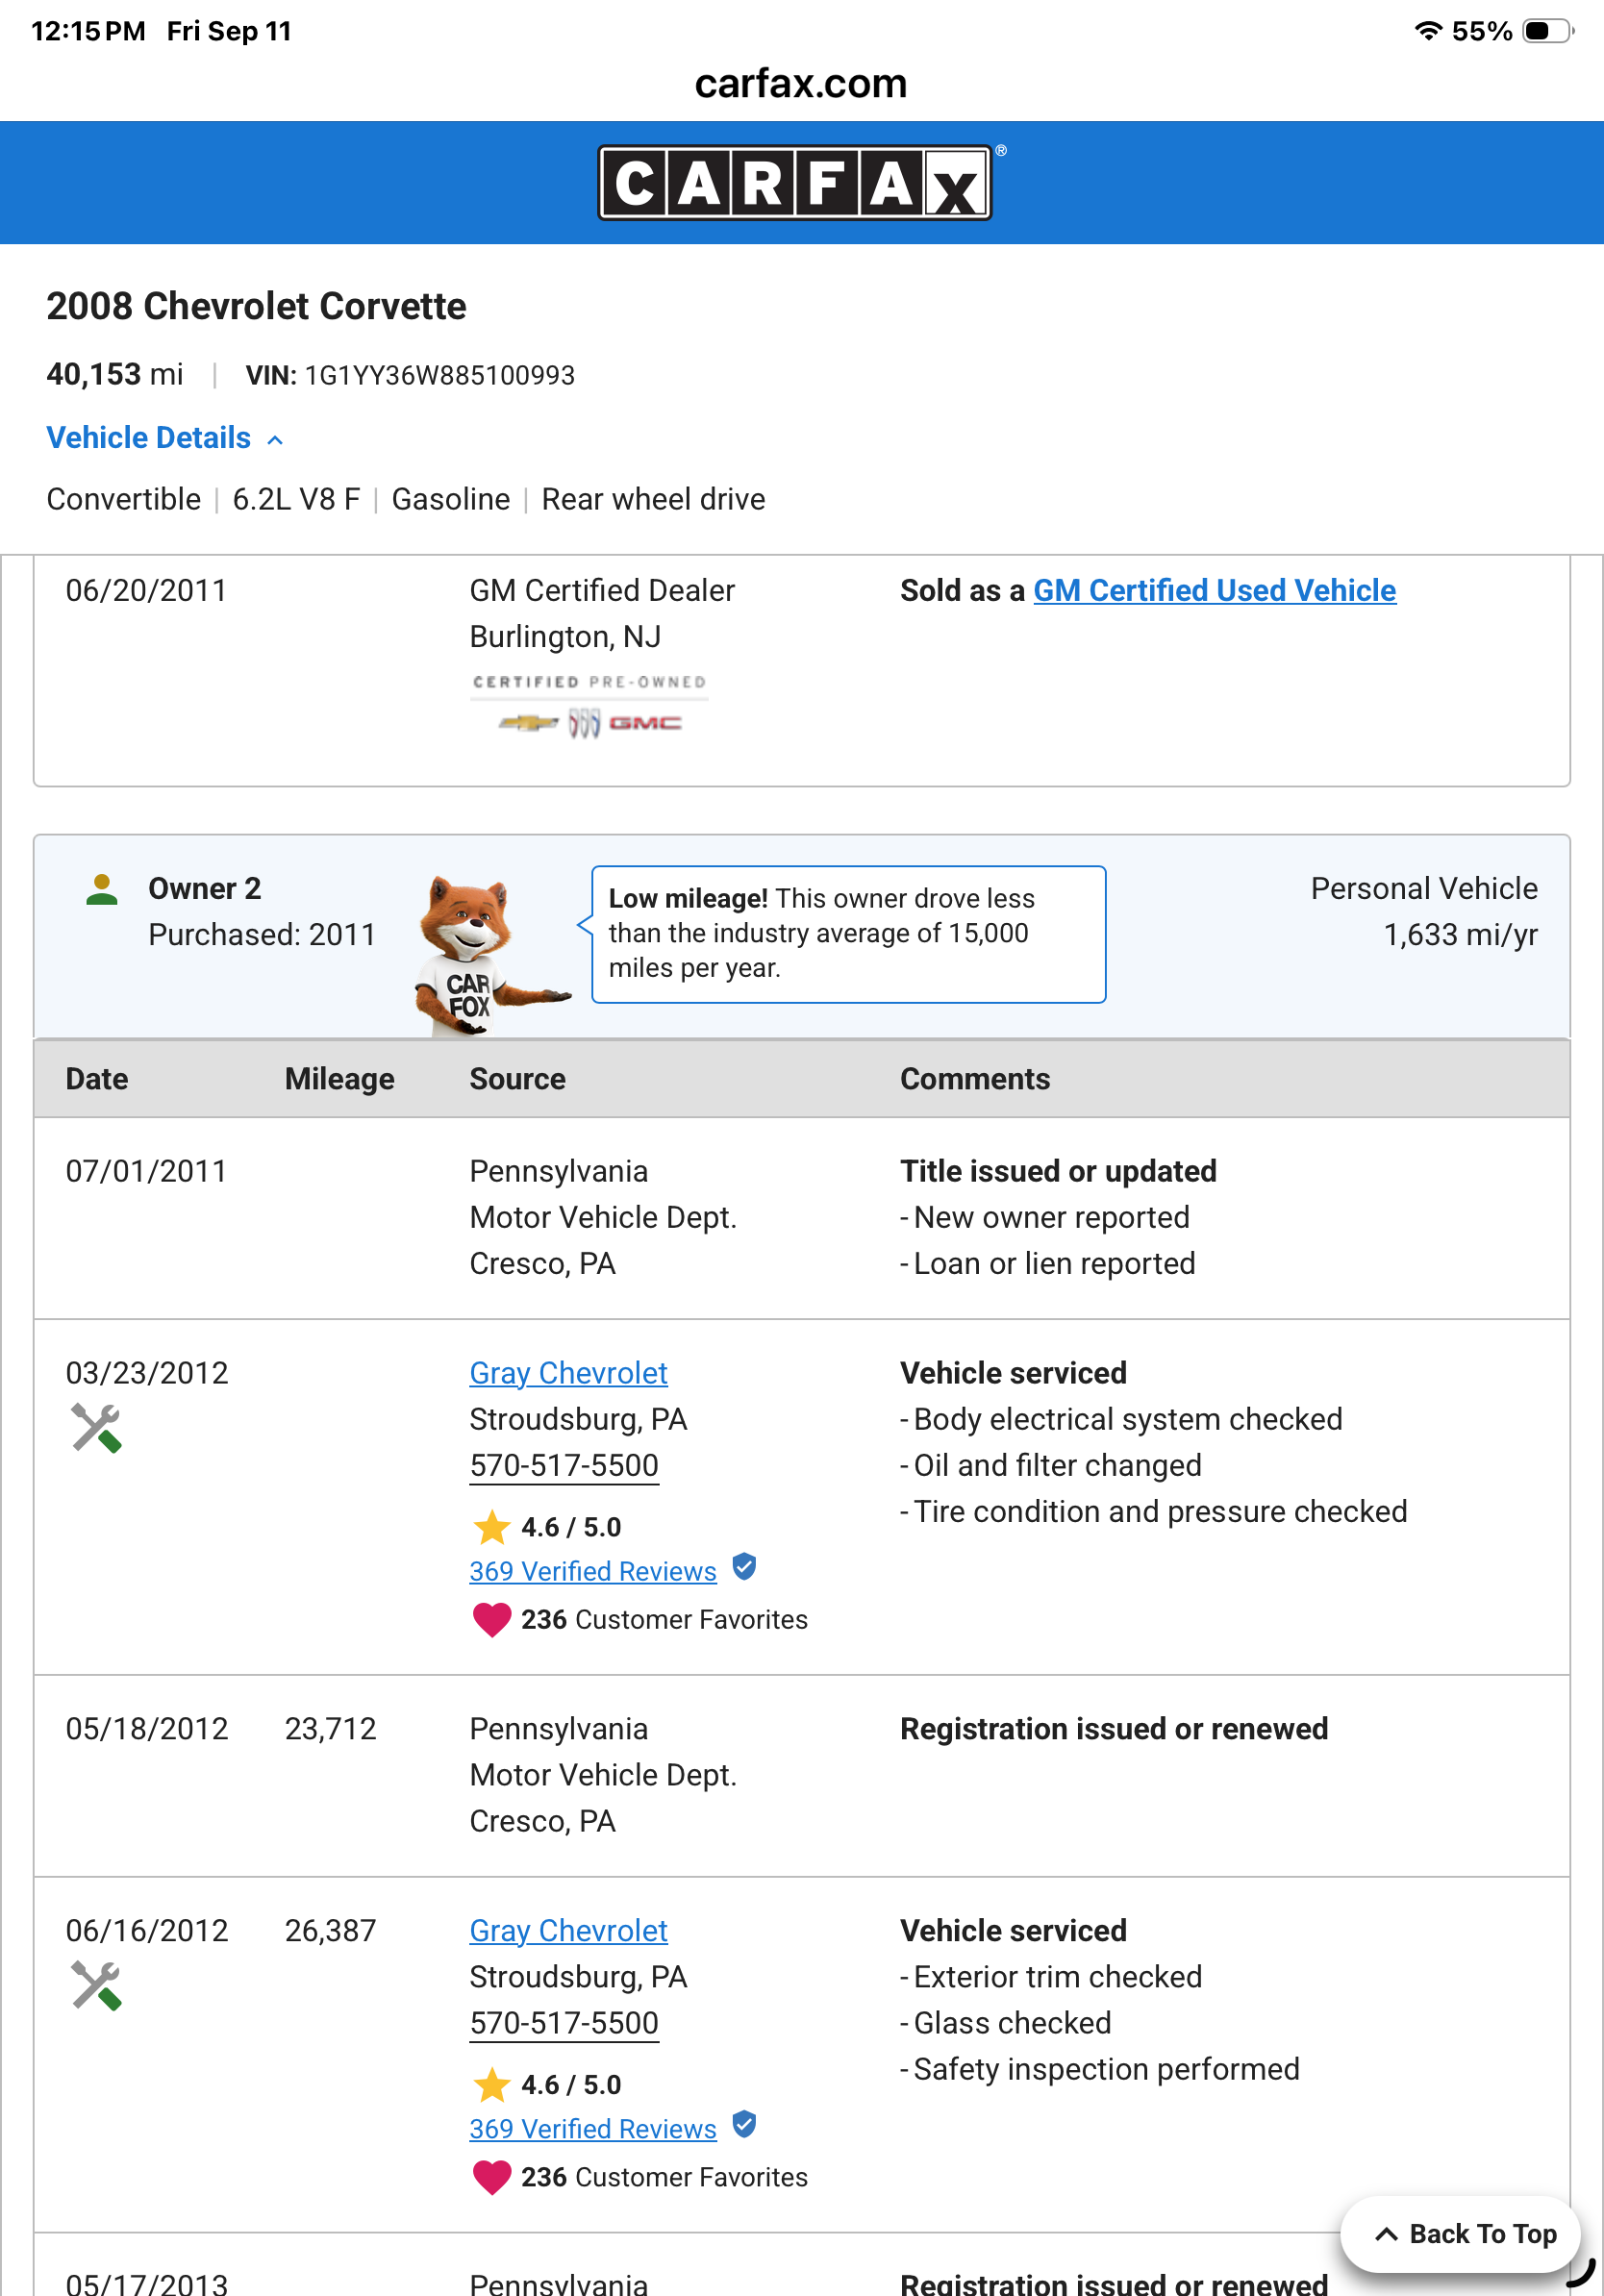
Task: Collapse the Vehicle Details chevron
Action: pos(275,440)
